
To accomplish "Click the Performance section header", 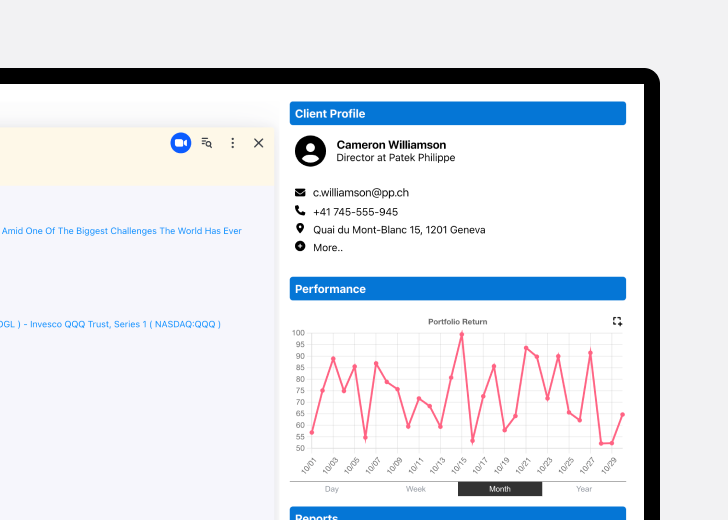I will point(458,289).
